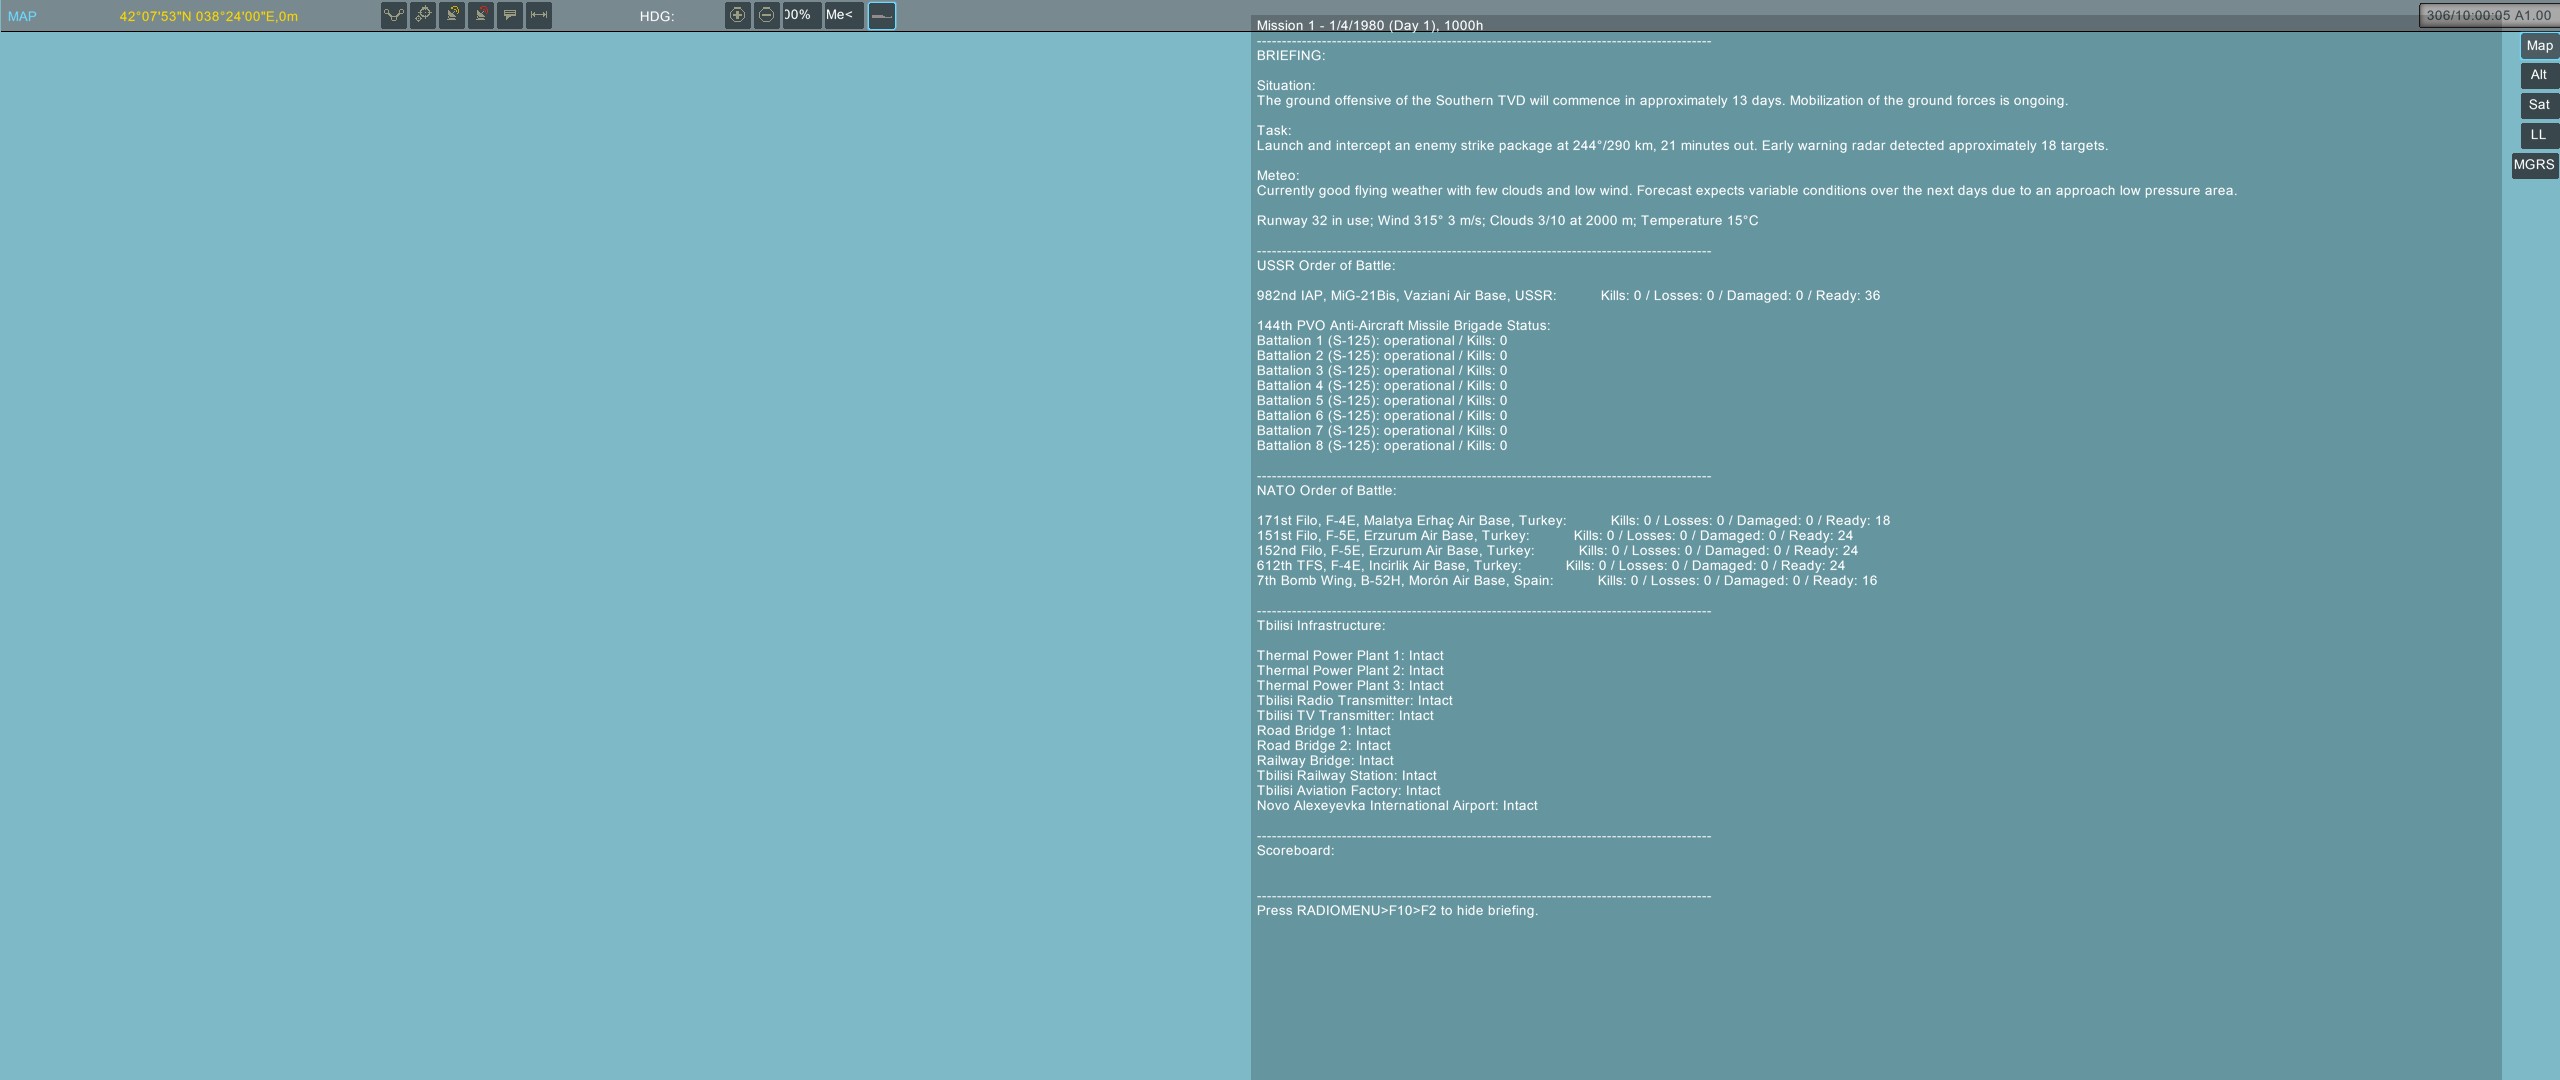Image resolution: width=2560 pixels, height=1080 pixels.
Task: Toggle the red radar threat icon
Action: (481, 15)
